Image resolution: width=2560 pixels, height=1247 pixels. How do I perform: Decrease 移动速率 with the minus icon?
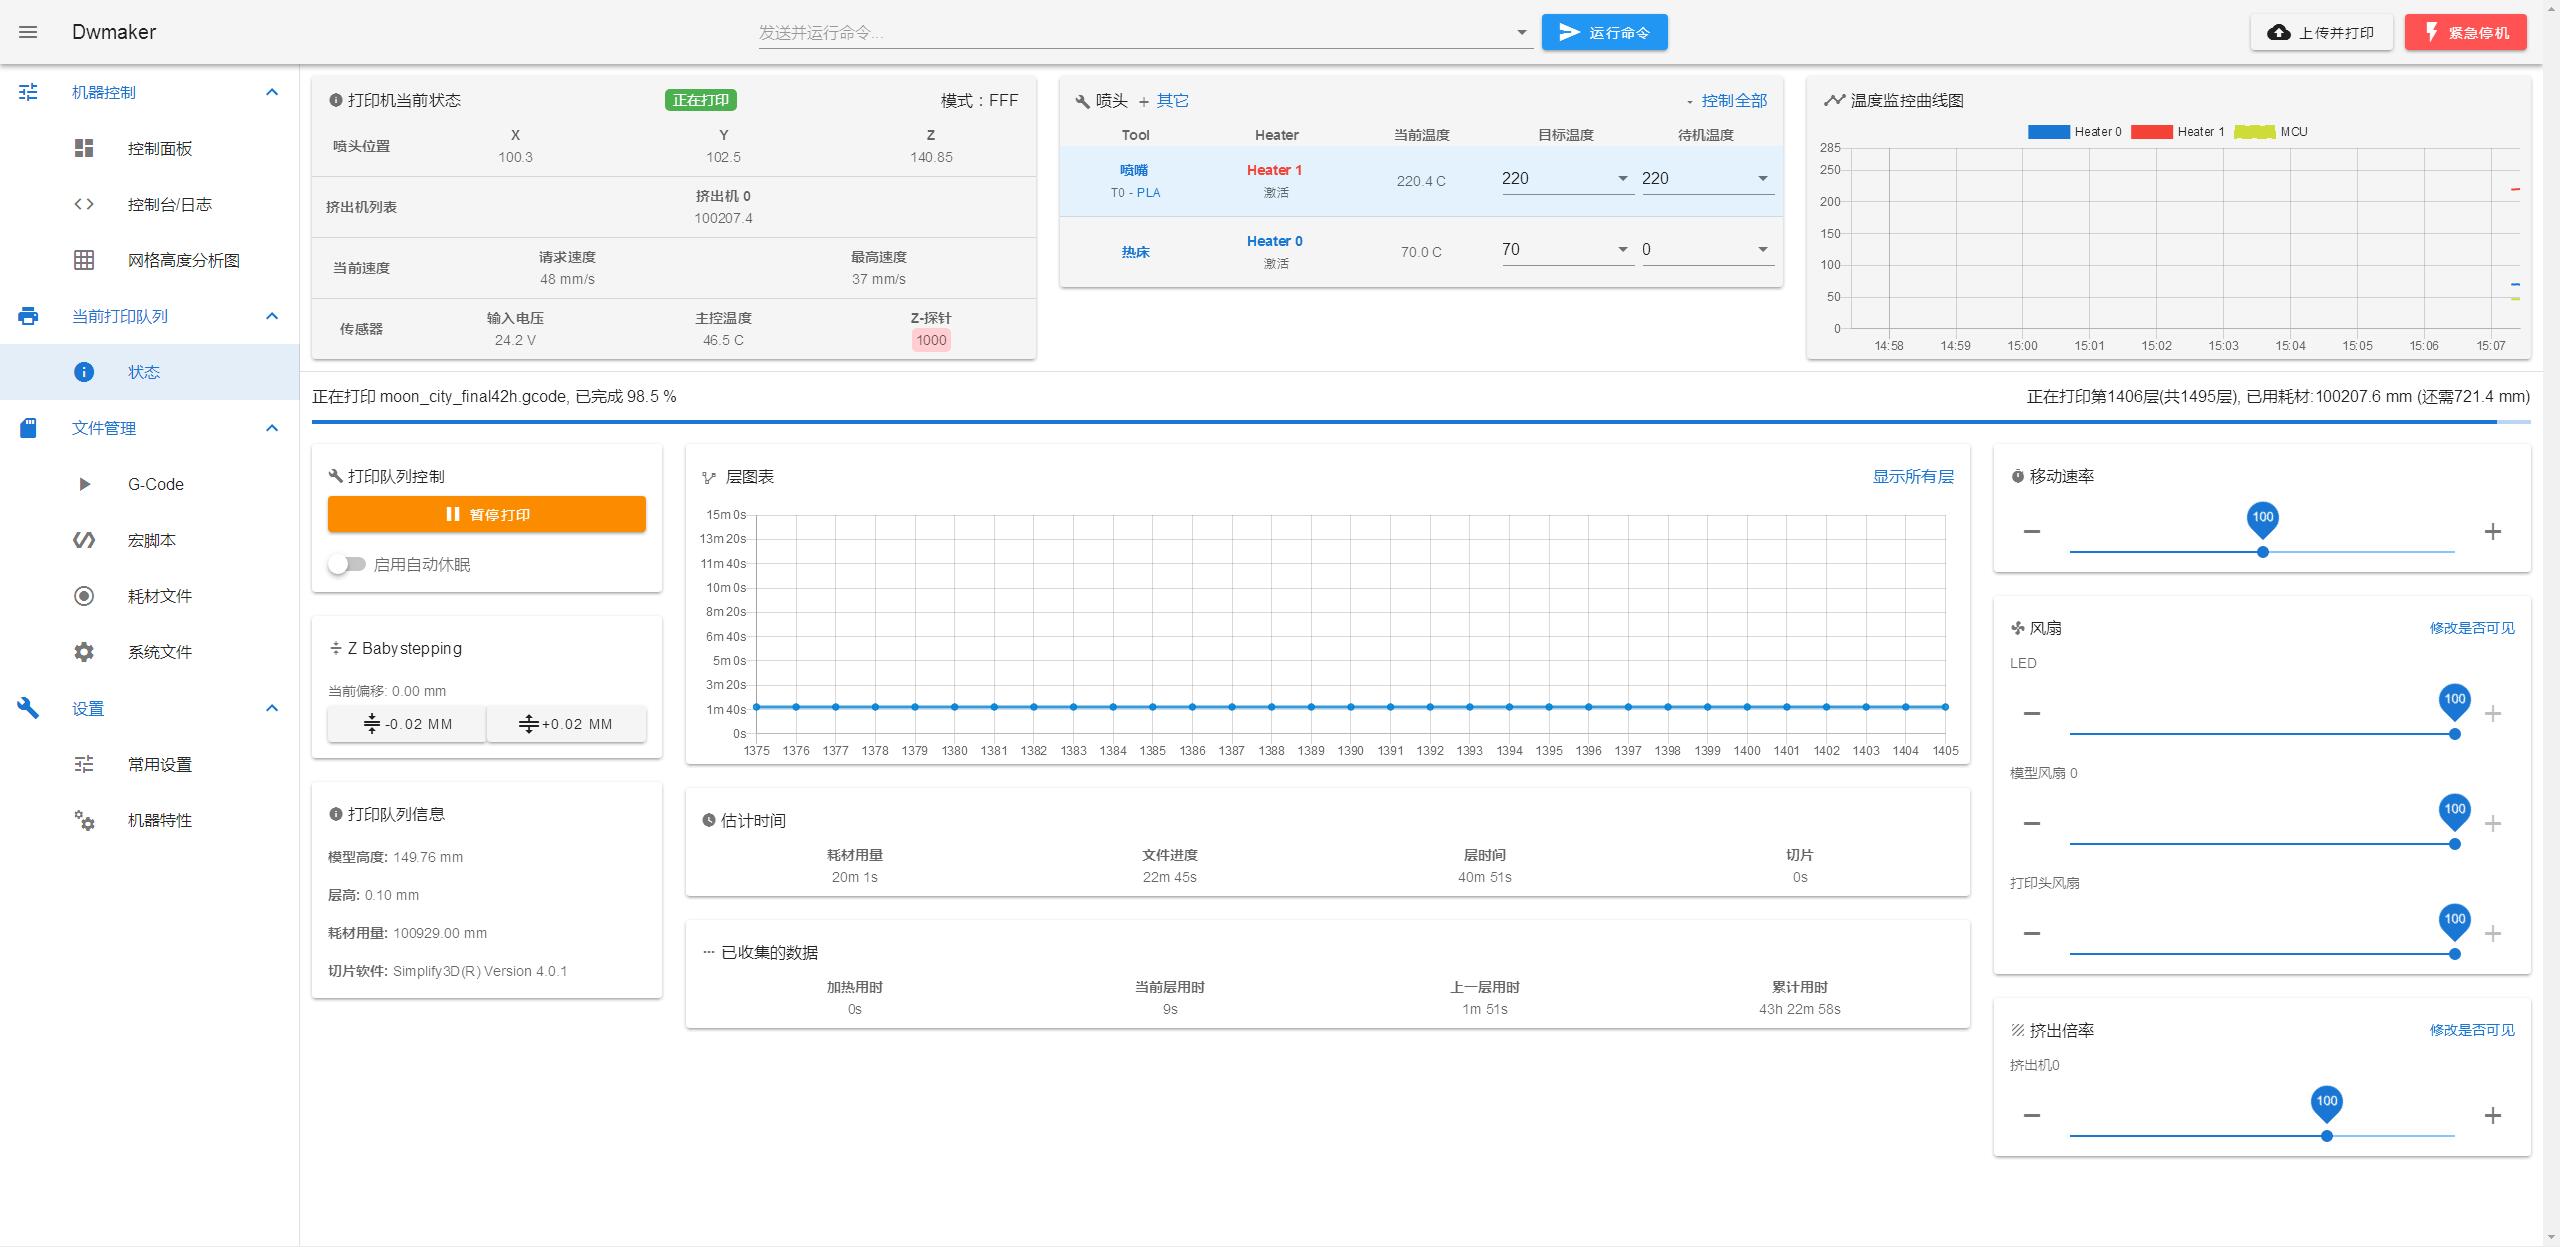(2031, 531)
